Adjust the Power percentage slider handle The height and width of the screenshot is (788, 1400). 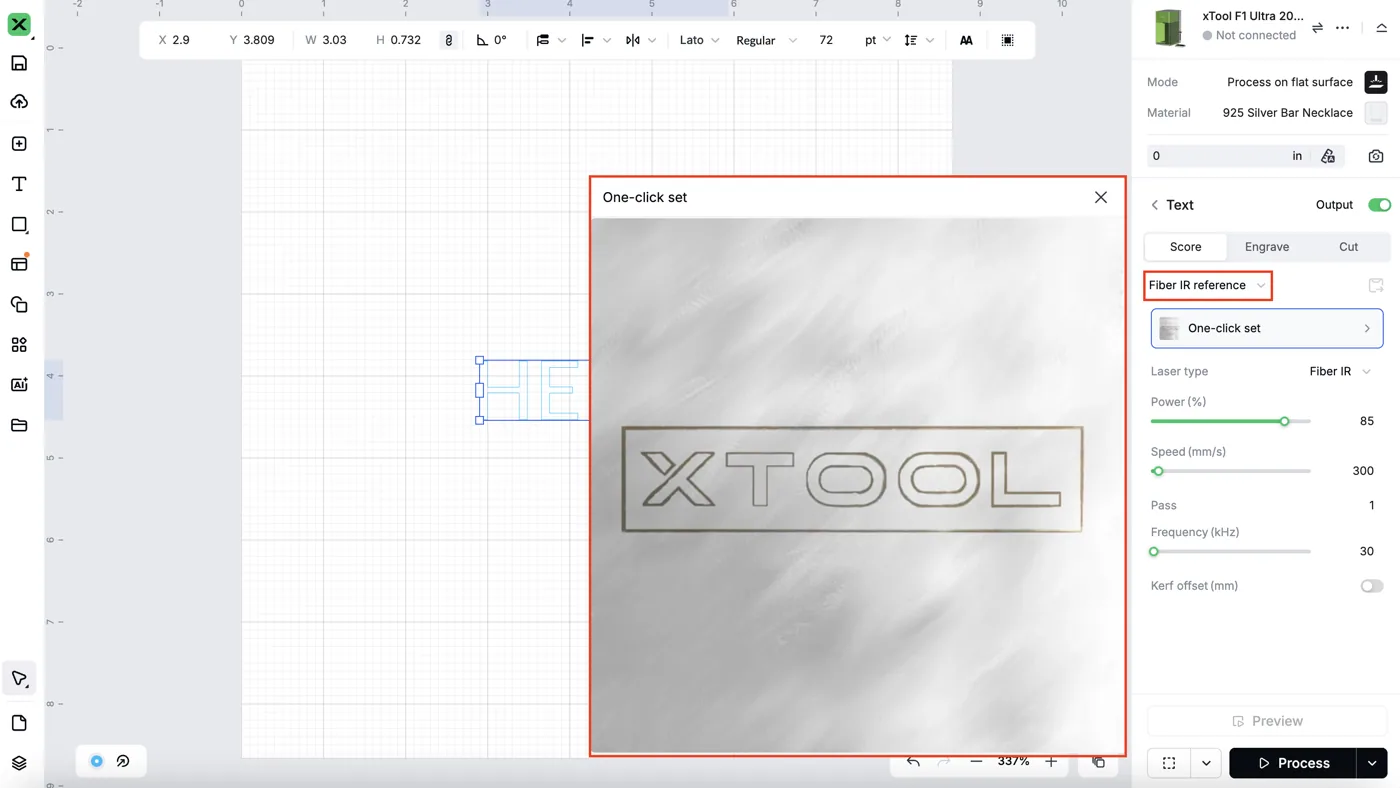[x=1285, y=421]
